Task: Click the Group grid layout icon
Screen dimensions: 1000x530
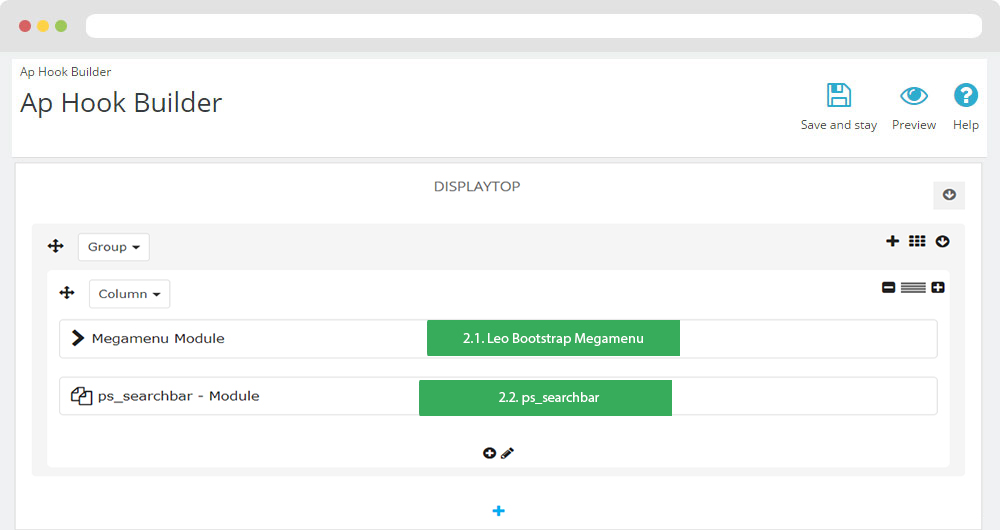Action: 918,241
